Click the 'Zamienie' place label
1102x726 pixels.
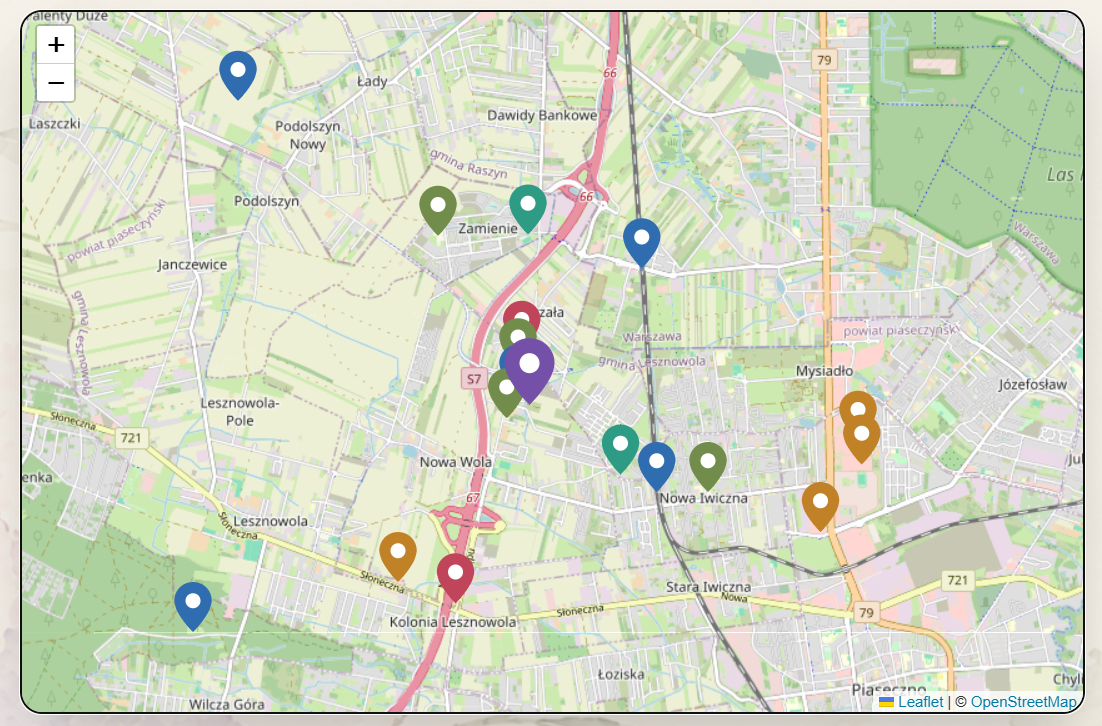pos(488,228)
